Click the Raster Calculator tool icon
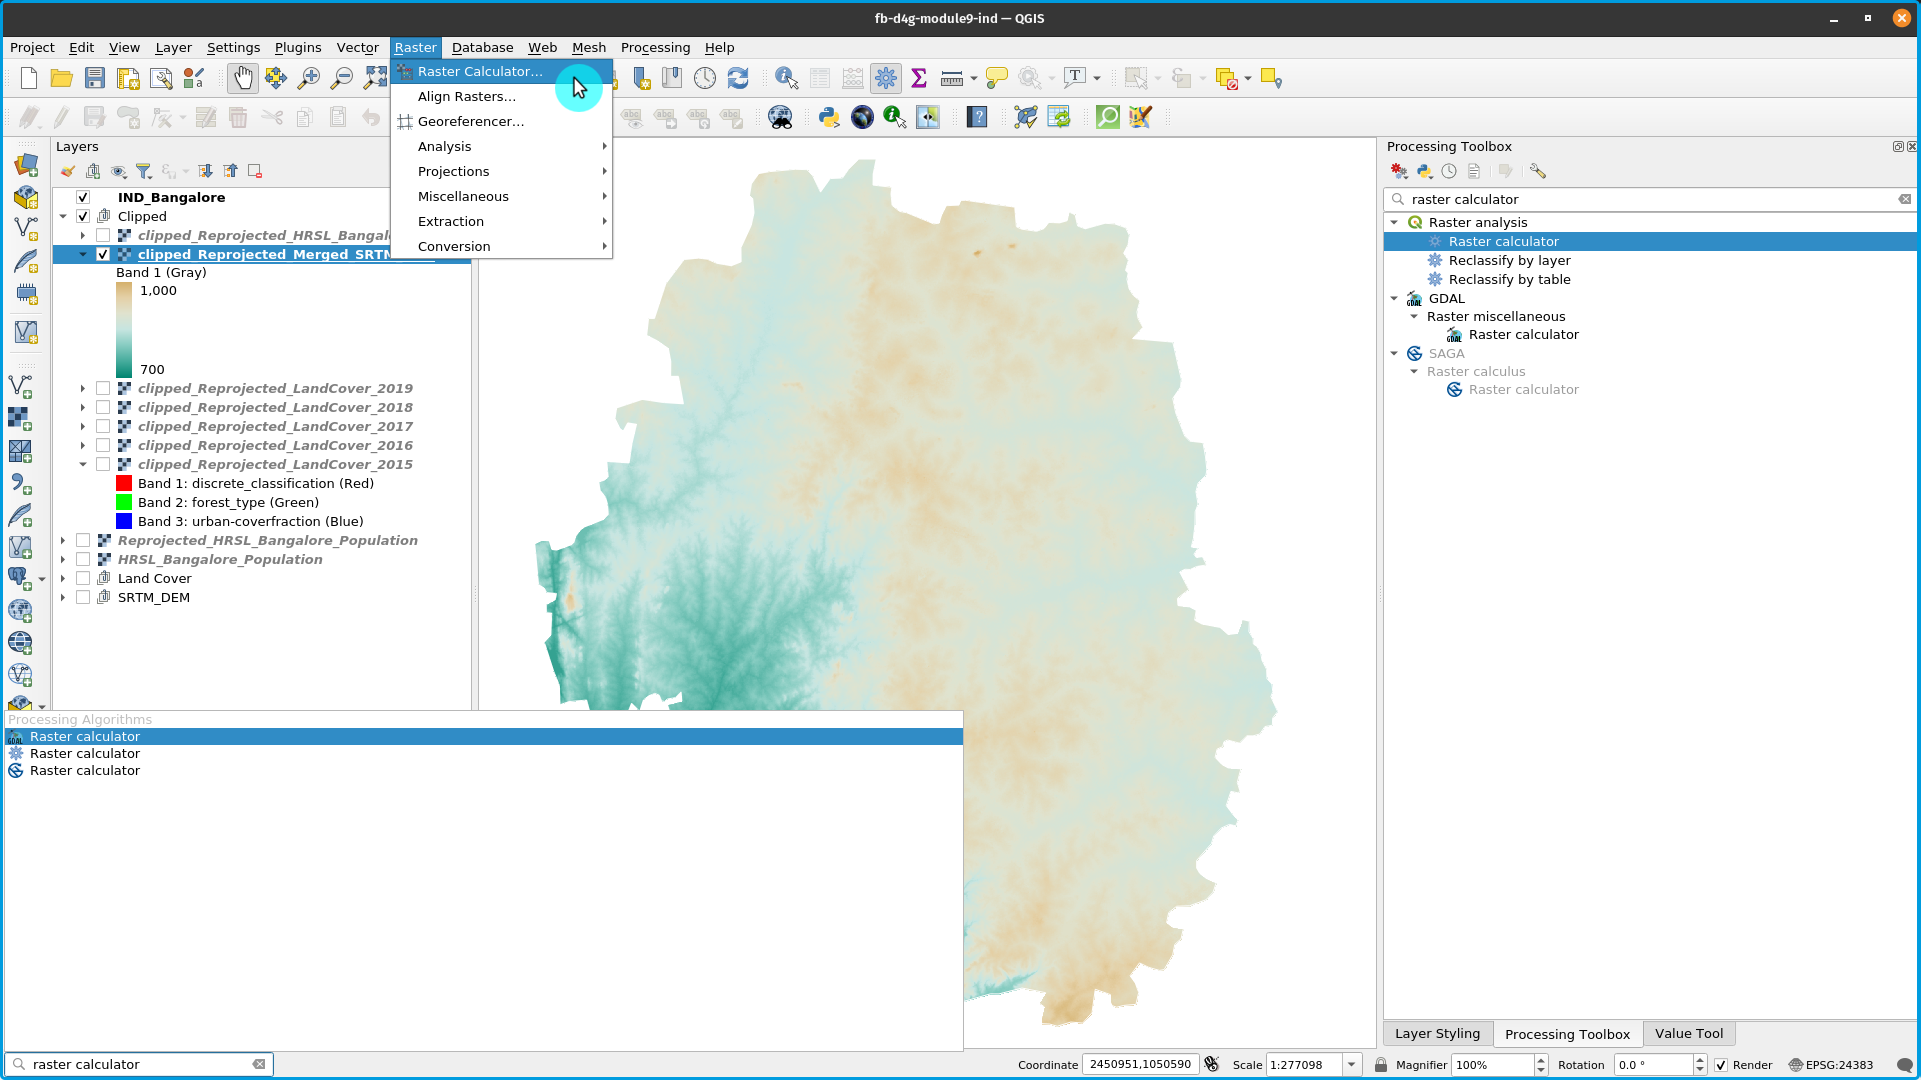The height and width of the screenshot is (1080, 1921). (405, 70)
